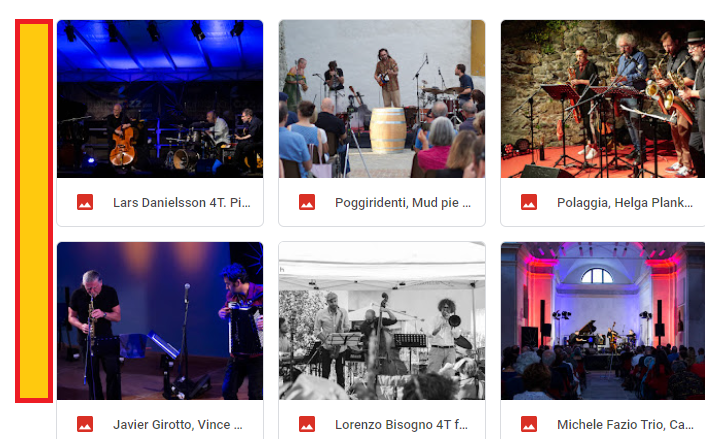
Task: Select the Polaggia, Helga Plank... filename
Action: pos(625,203)
